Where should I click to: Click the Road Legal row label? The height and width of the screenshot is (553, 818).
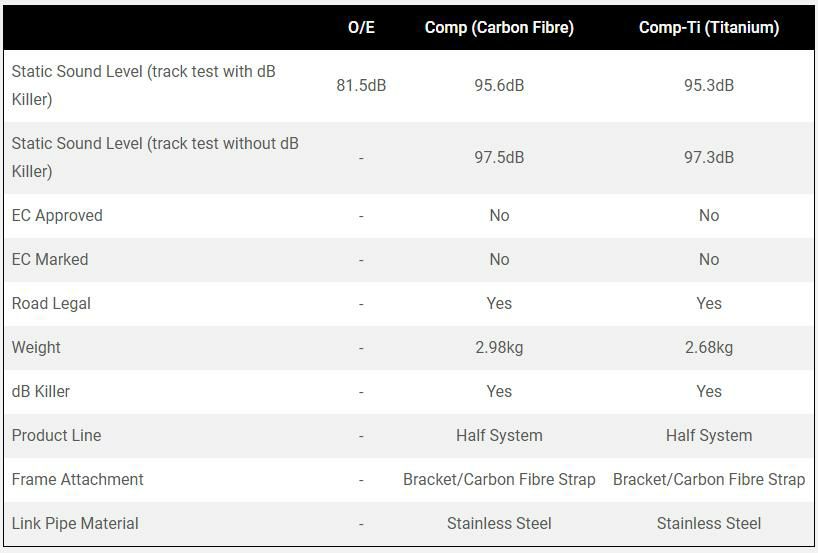pos(51,304)
